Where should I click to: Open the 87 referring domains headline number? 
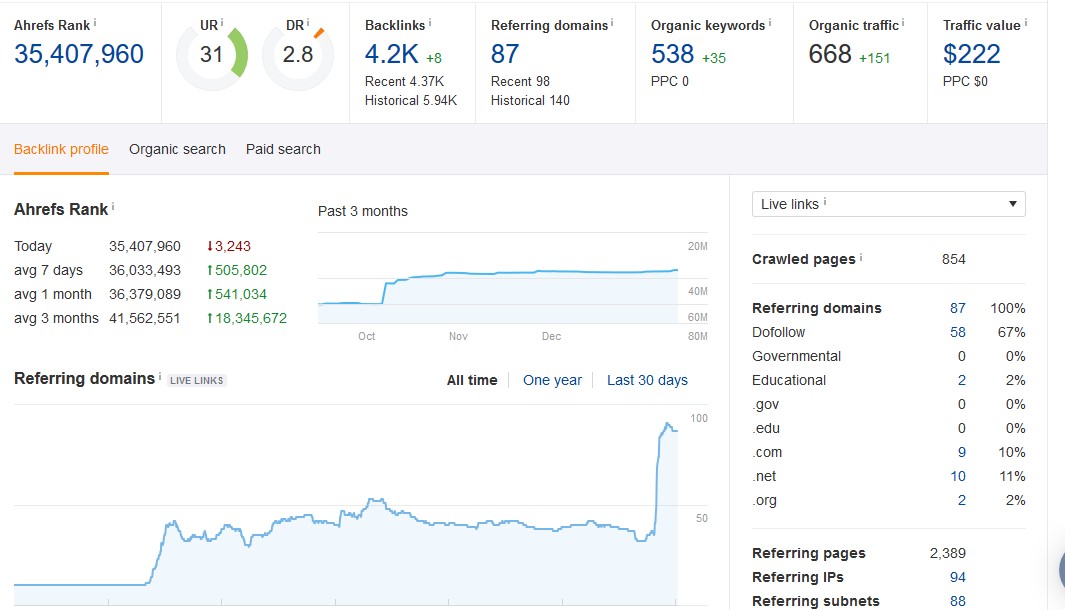(505, 54)
